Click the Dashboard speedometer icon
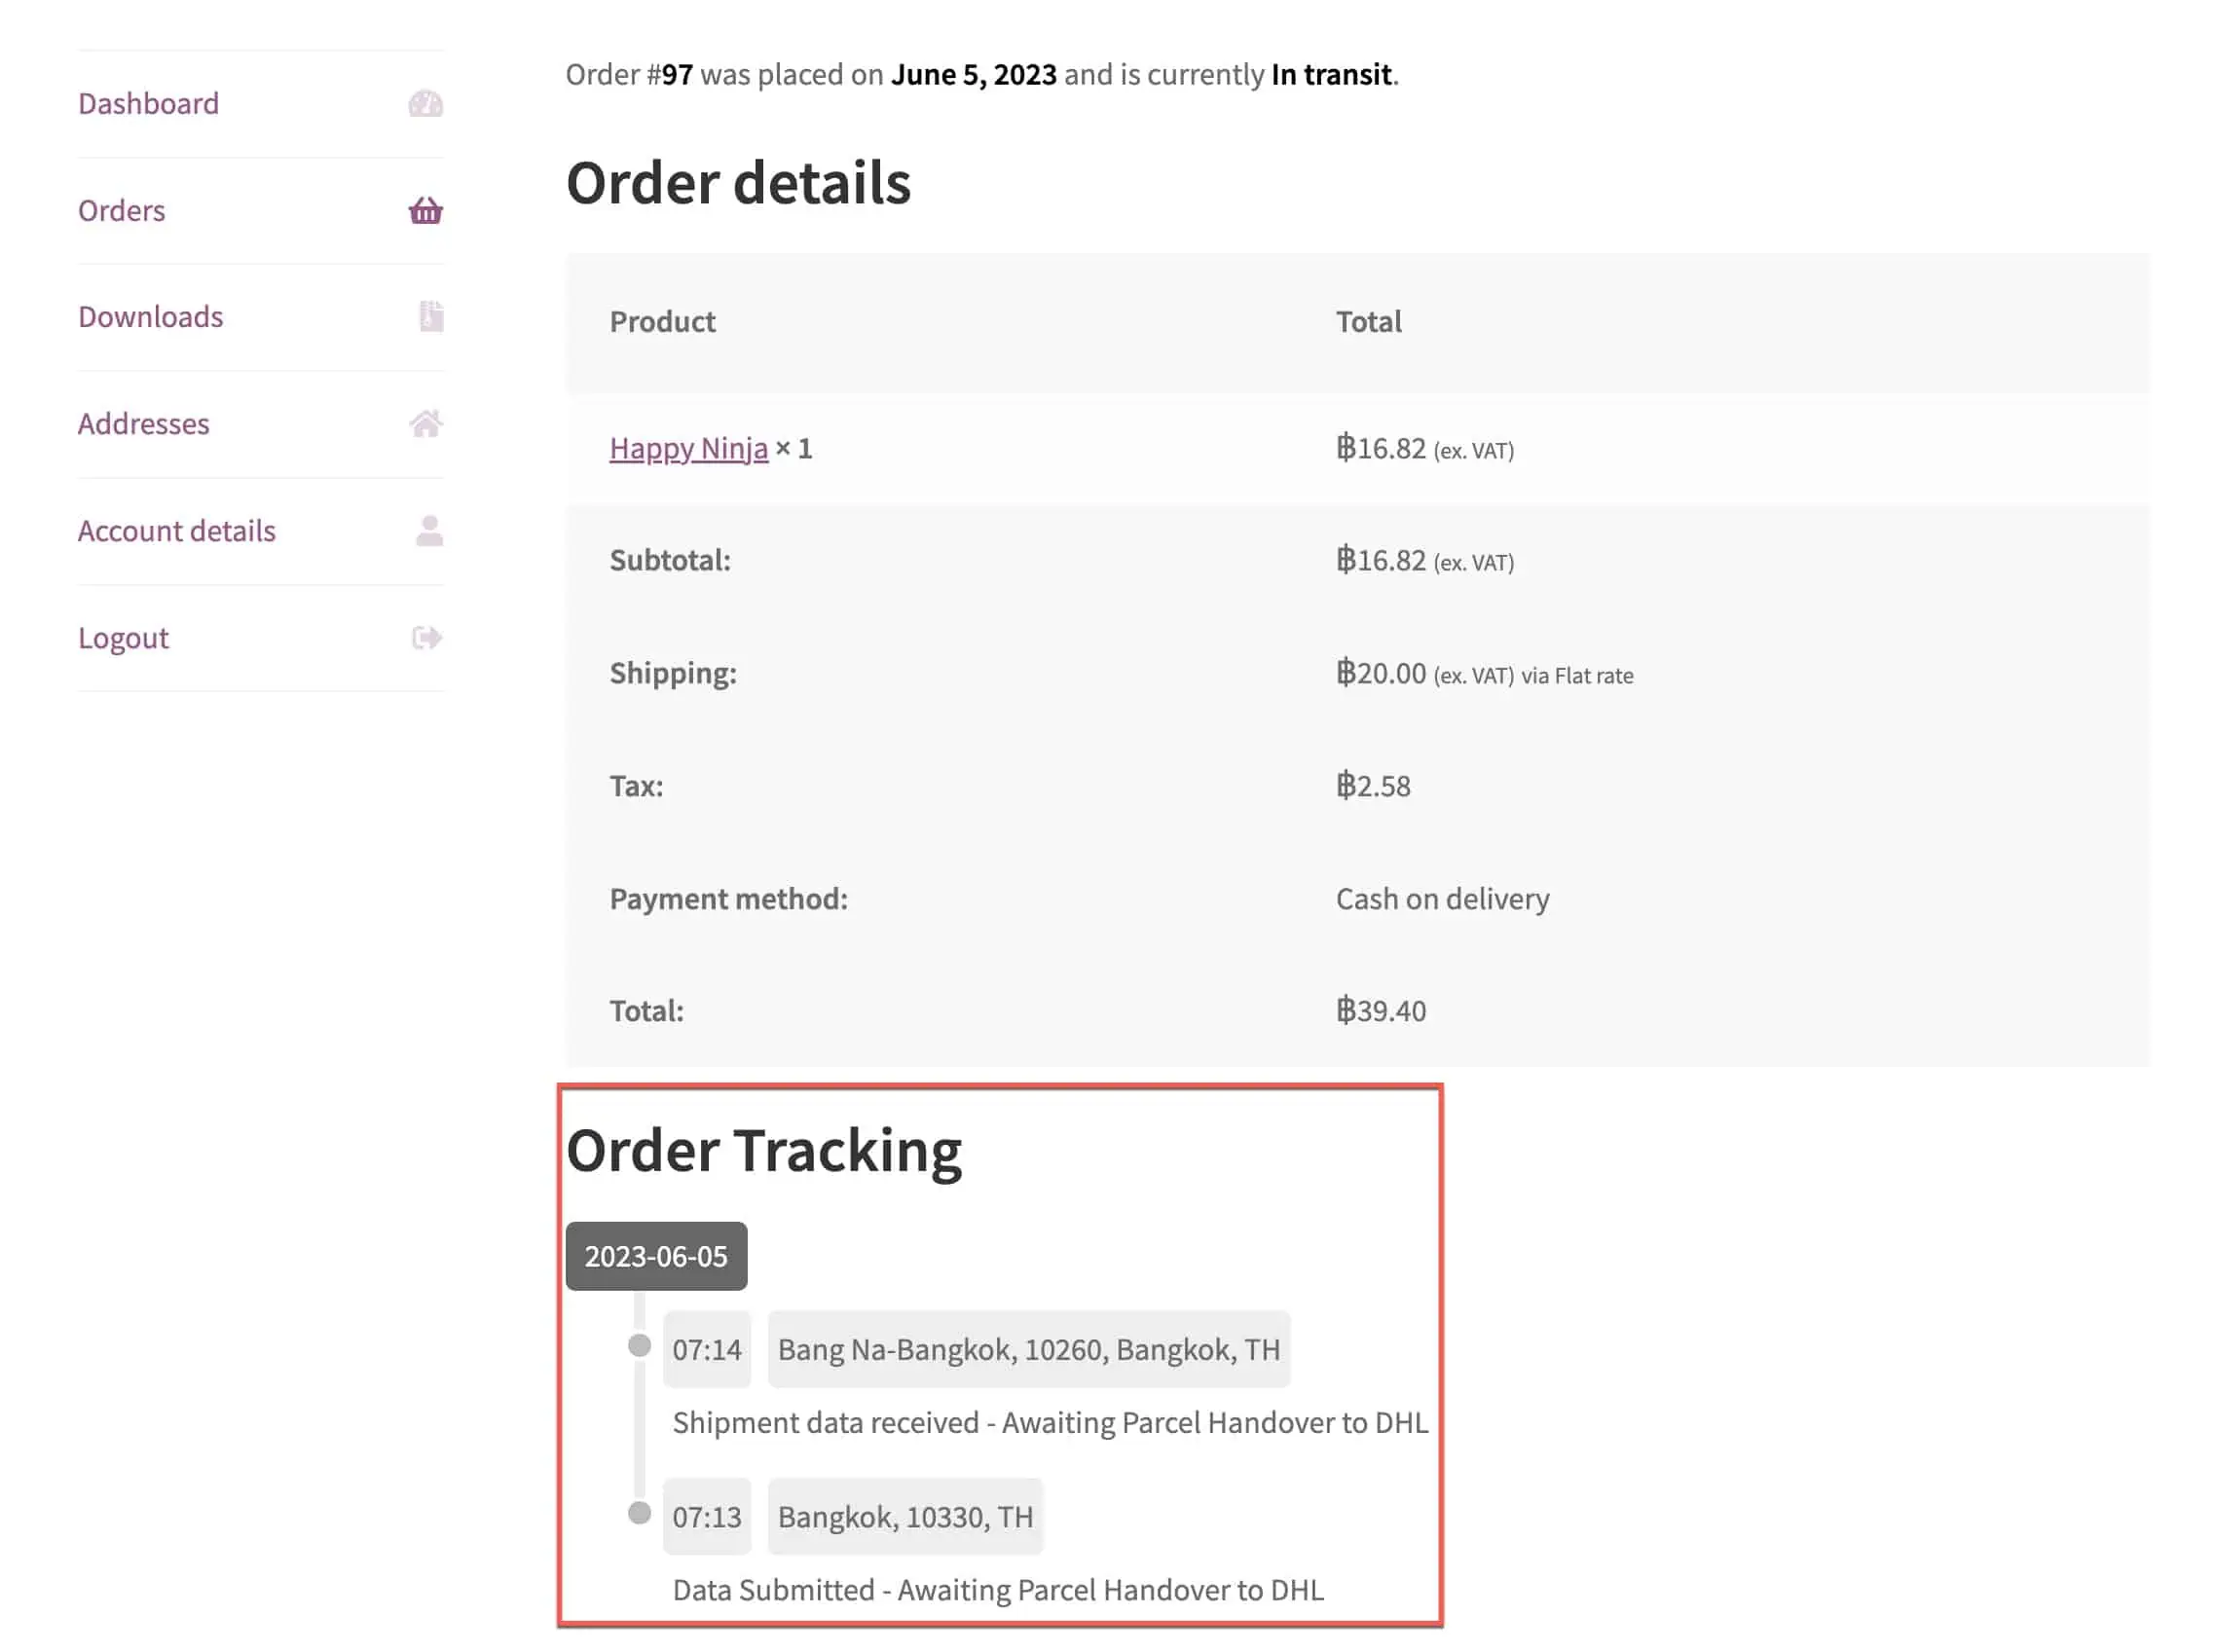The image size is (2214, 1652). (425, 104)
